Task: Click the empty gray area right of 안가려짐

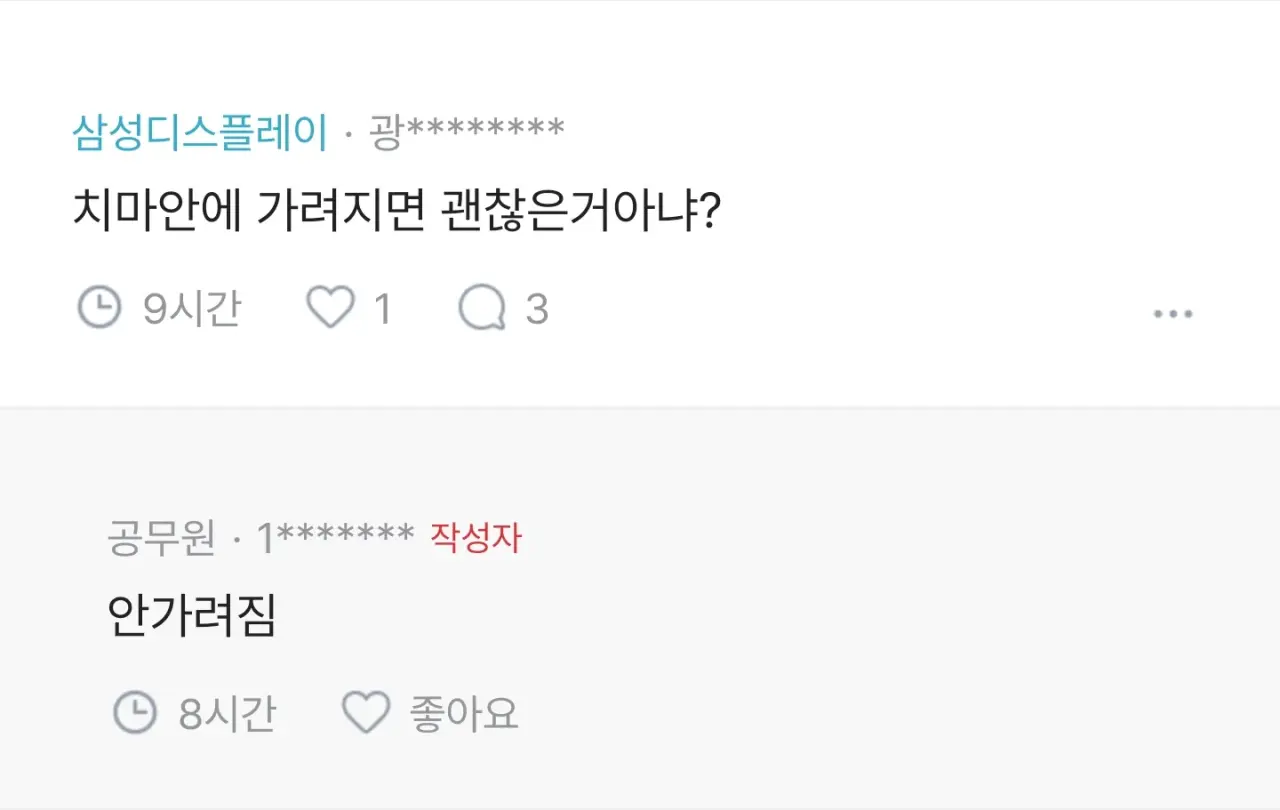Action: pyautogui.click(x=760, y=615)
